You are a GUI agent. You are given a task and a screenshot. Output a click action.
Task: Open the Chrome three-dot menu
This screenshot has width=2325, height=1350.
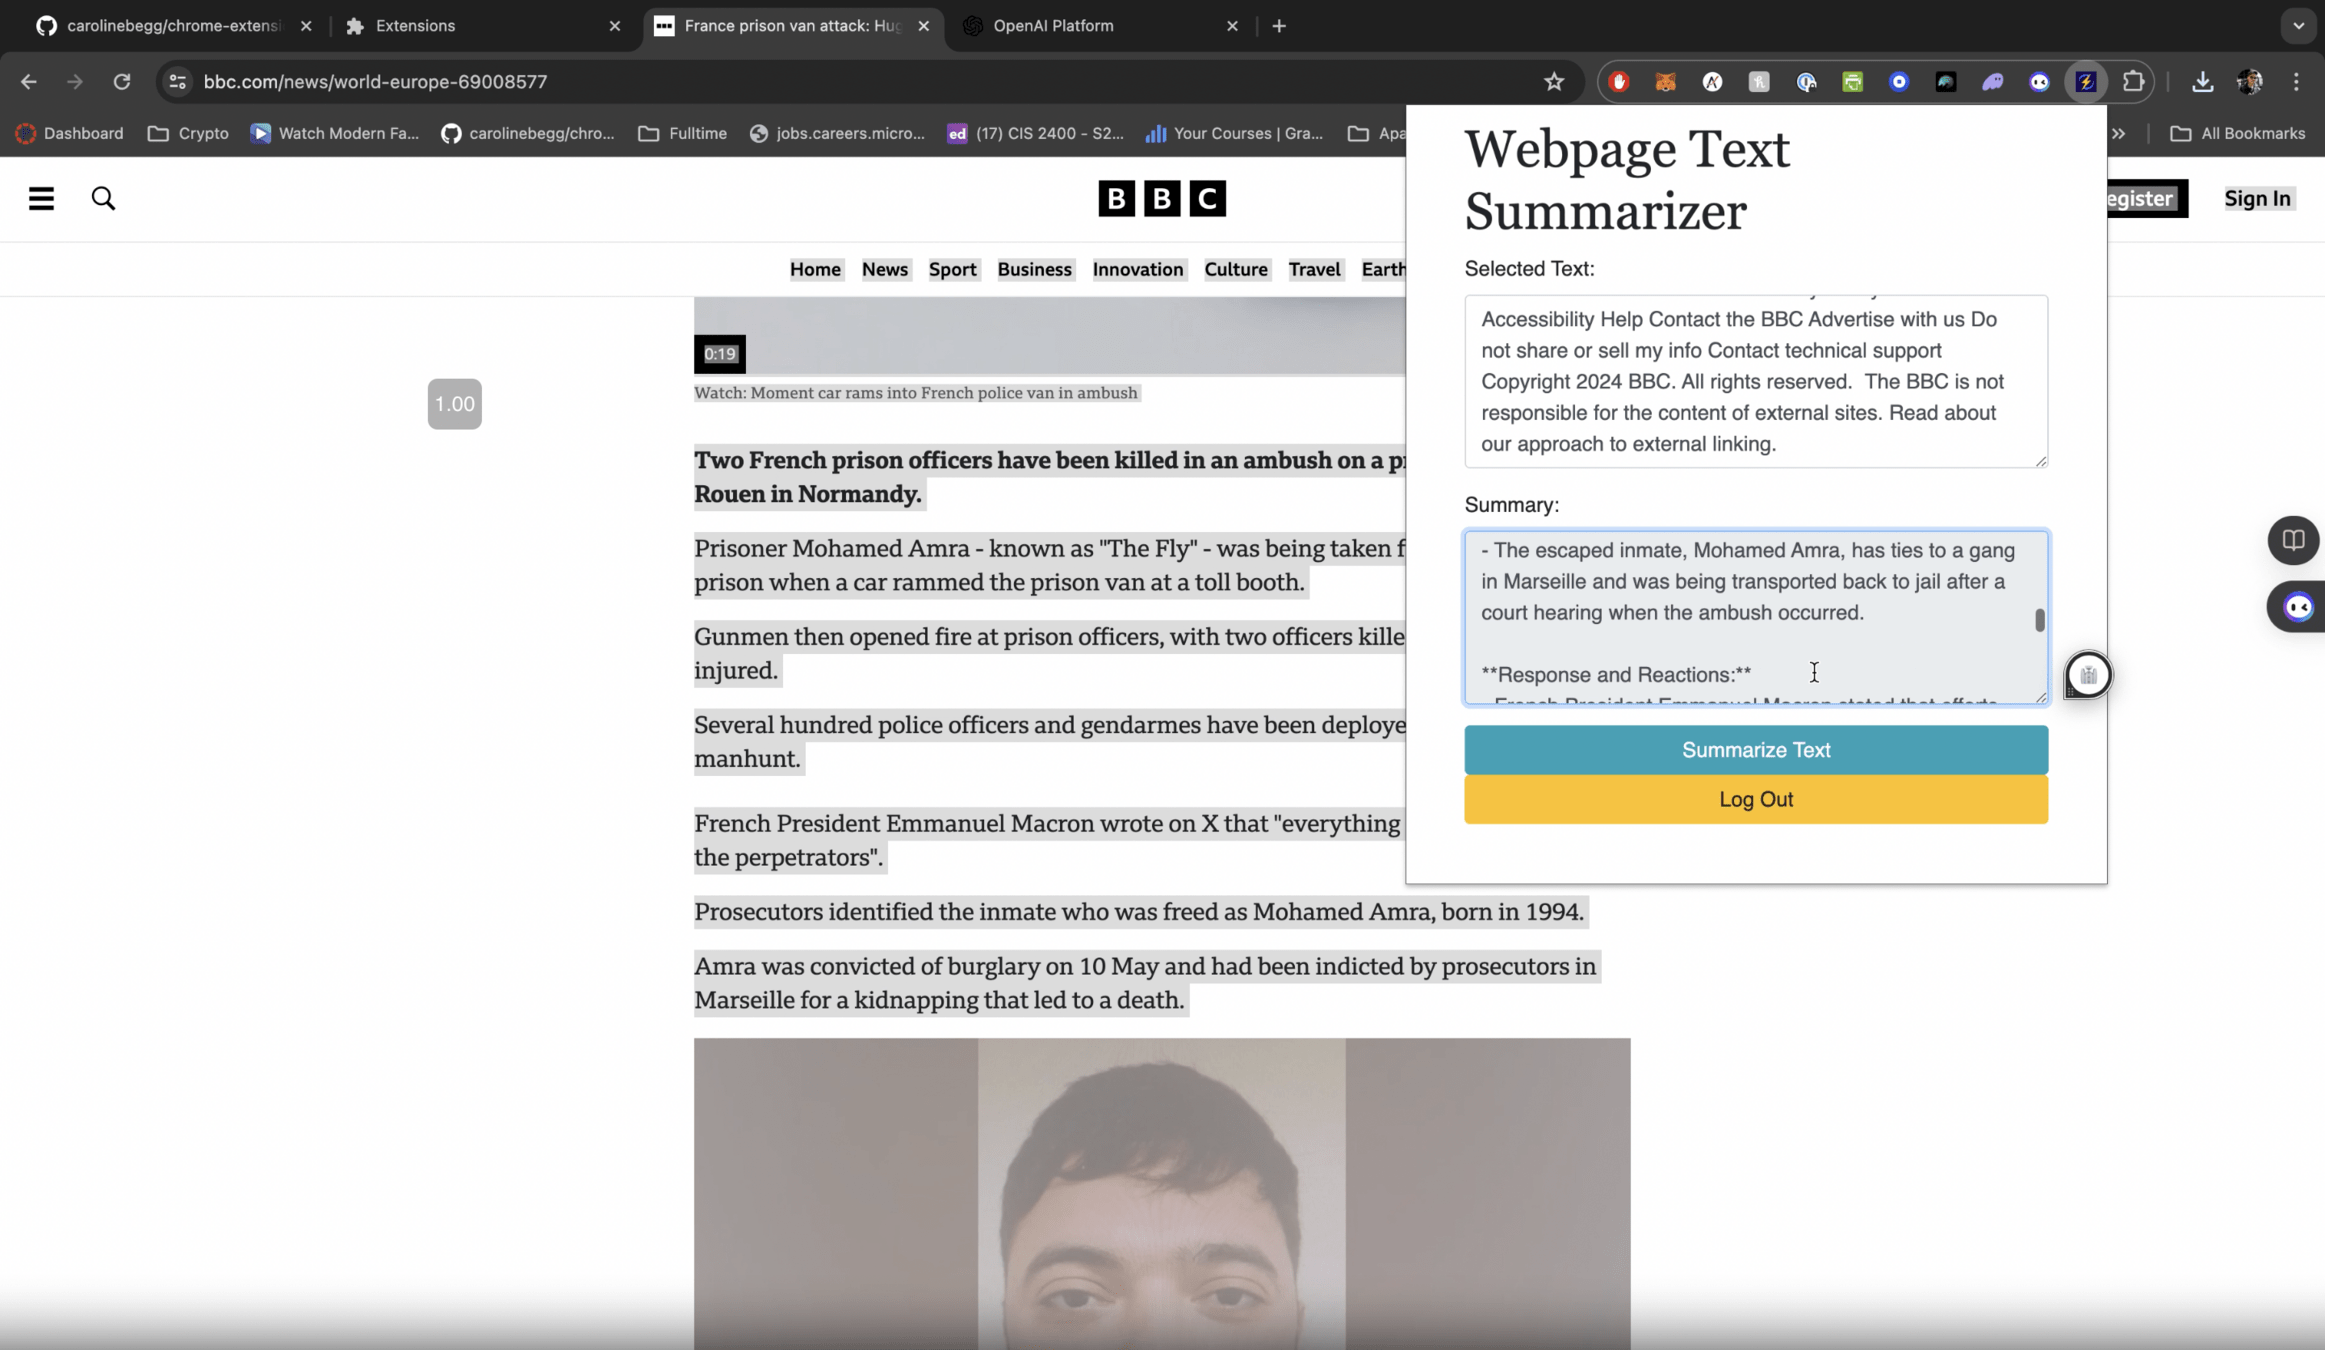pos(2296,82)
